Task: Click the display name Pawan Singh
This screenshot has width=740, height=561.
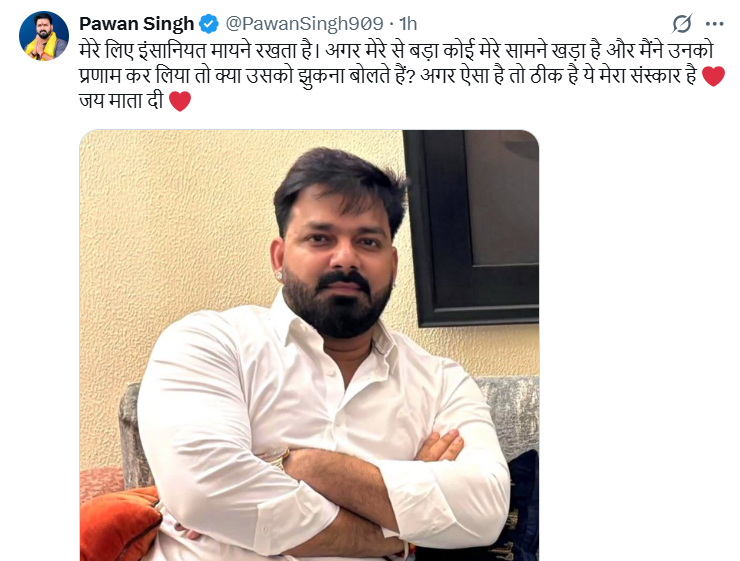Action: [x=136, y=24]
